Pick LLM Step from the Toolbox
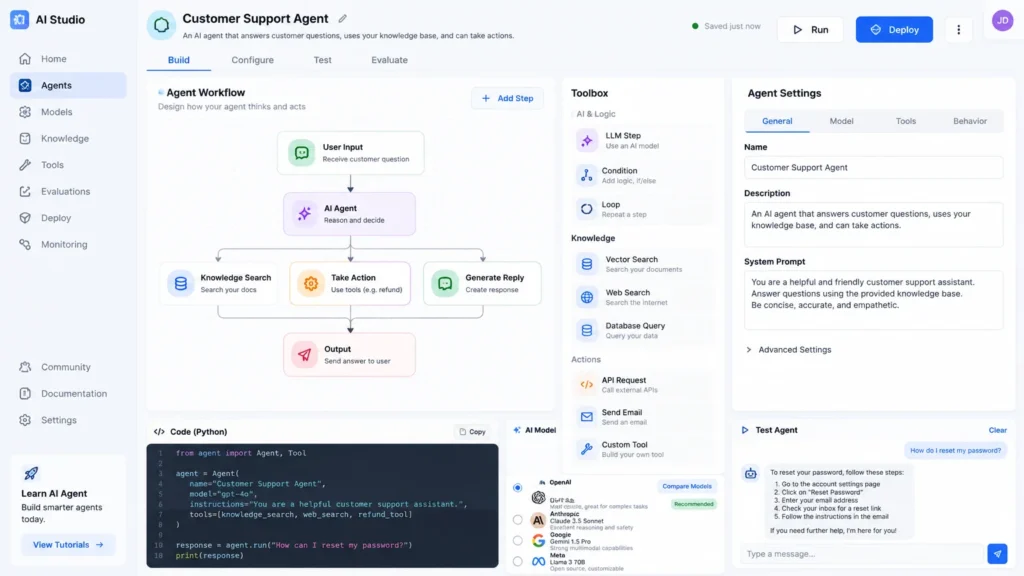 [643, 140]
